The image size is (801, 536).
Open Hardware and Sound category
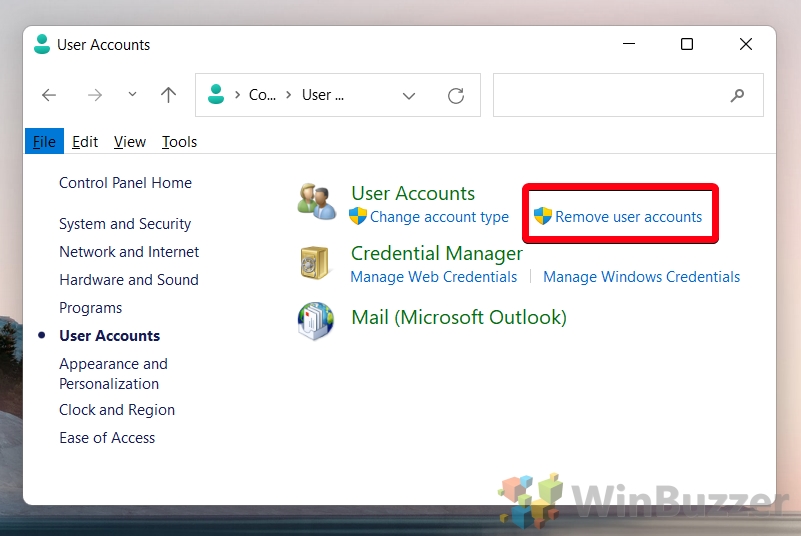[x=129, y=280]
